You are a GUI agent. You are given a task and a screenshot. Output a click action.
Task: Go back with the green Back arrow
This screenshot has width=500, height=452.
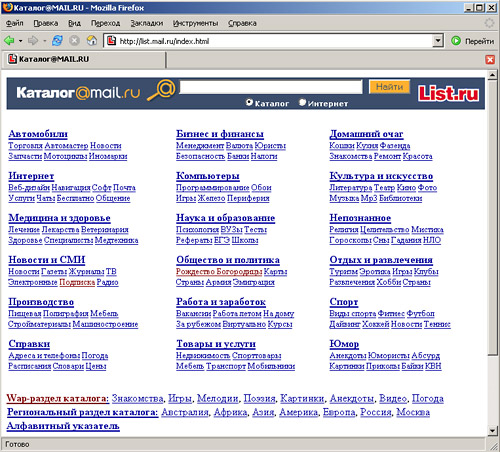pyautogui.click(x=9, y=41)
